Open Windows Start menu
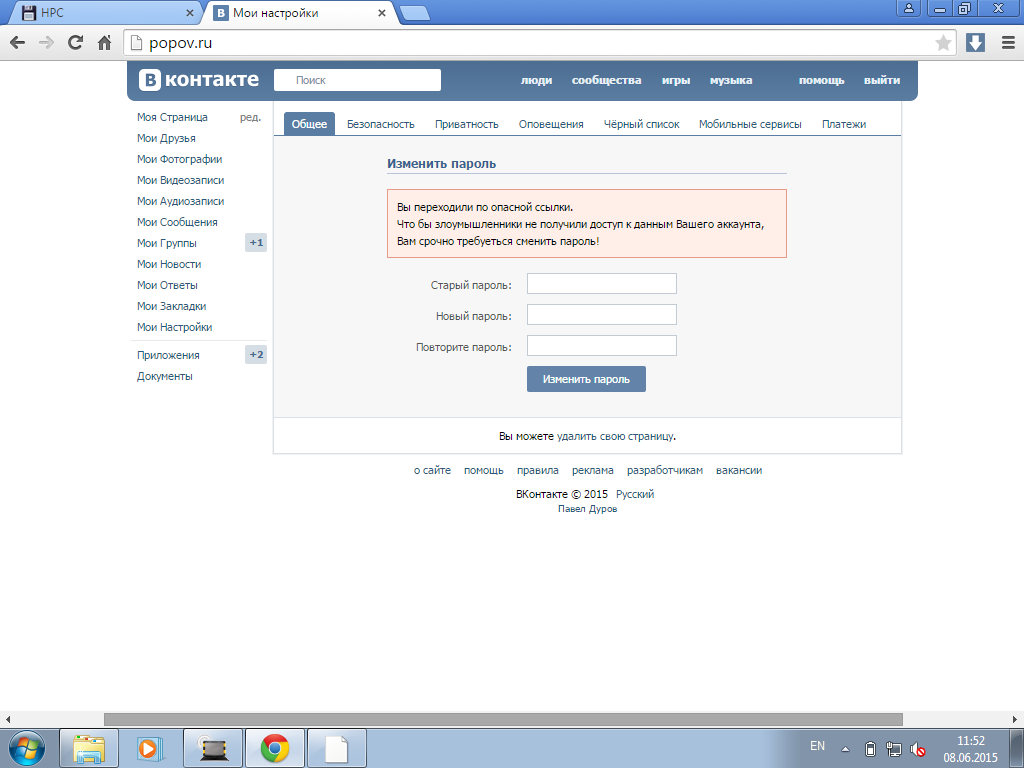This screenshot has width=1024, height=768. coord(27,747)
